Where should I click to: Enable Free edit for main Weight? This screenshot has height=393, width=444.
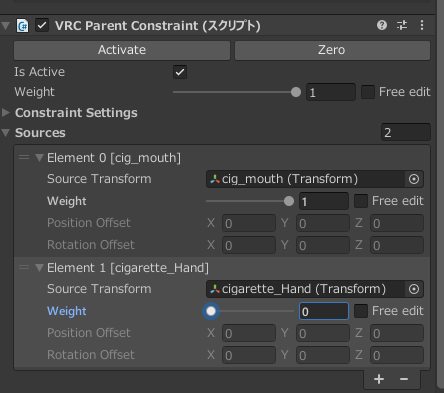368,92
